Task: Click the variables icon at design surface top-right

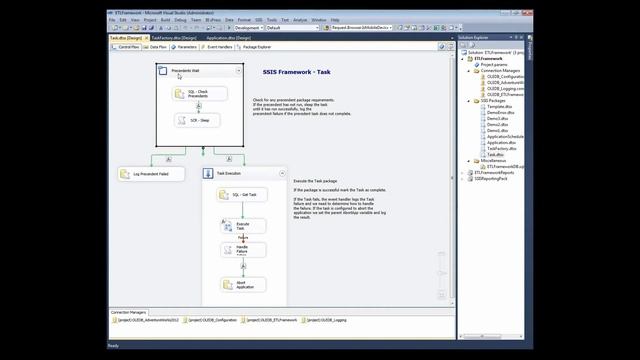Action: (442, 47)
